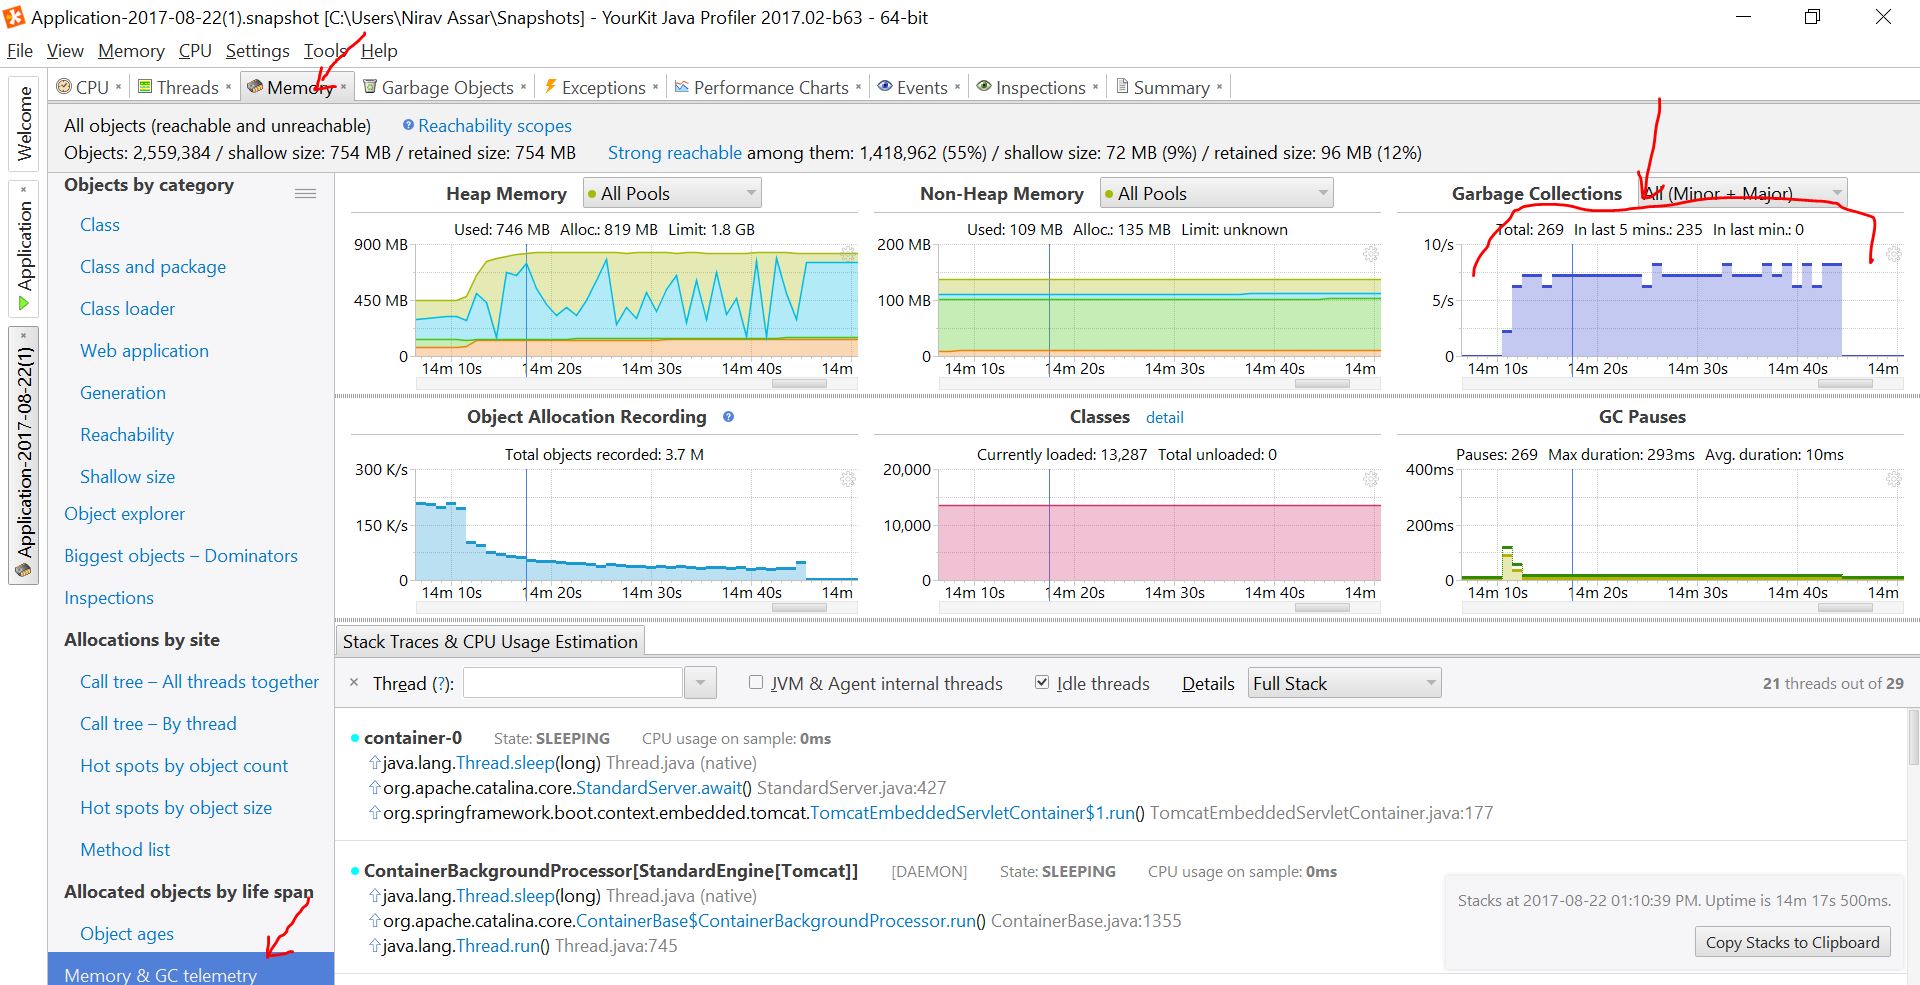Open the Reachability scopes link
1920x985 pixels.
click(x=495, y=125)
